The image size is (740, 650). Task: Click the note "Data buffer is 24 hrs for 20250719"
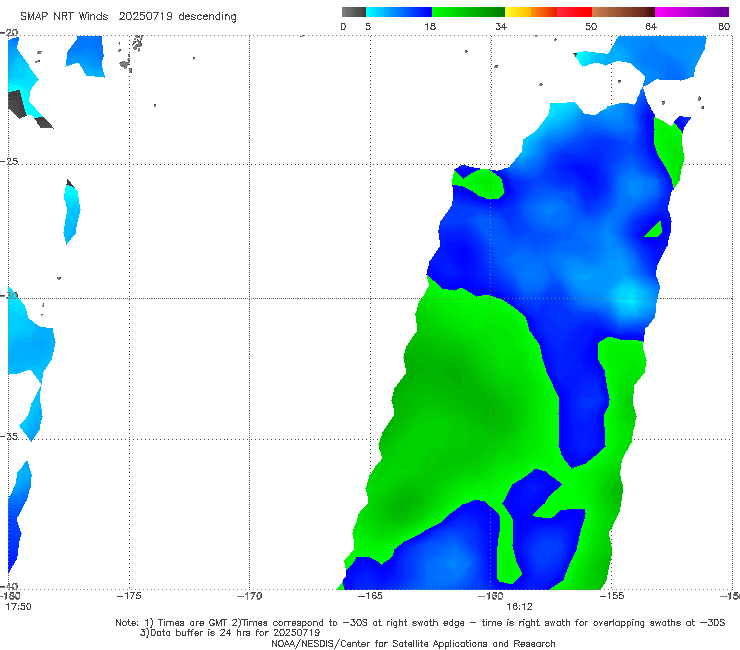point(231,633)
